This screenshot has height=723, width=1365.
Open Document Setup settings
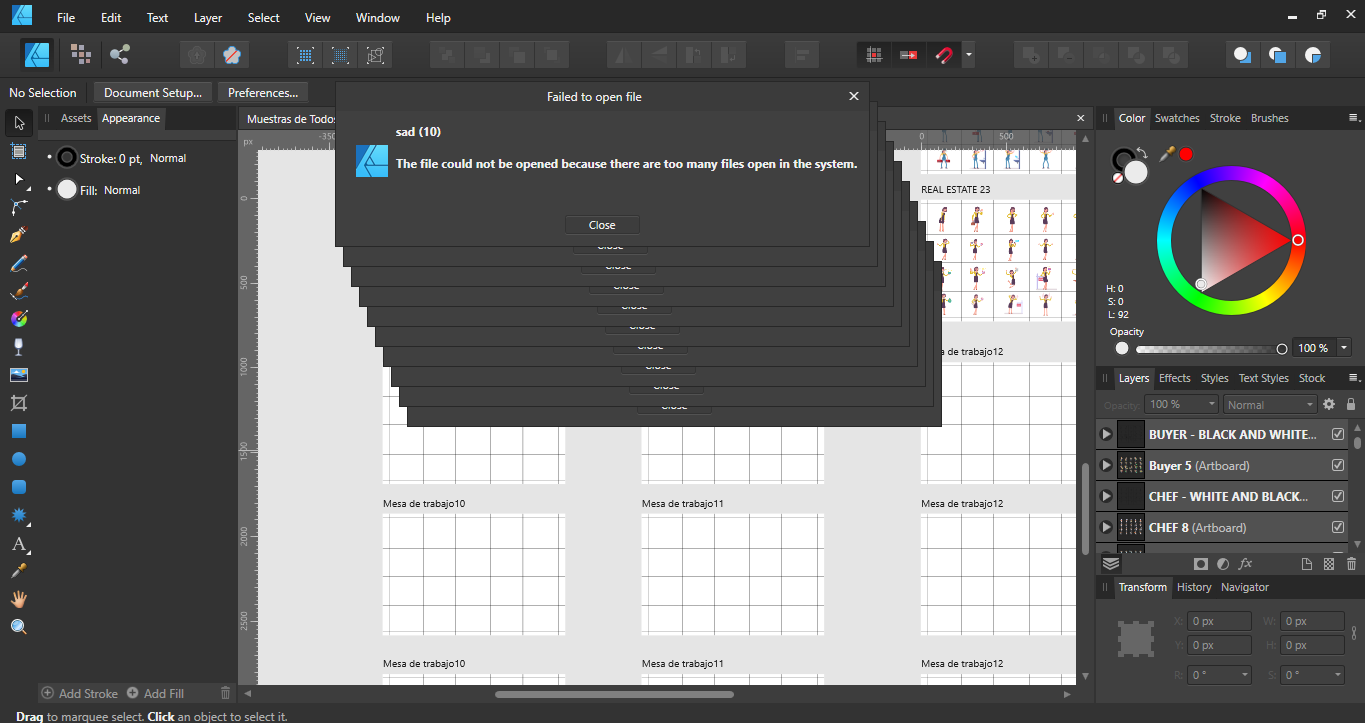[x=152, y=92]
